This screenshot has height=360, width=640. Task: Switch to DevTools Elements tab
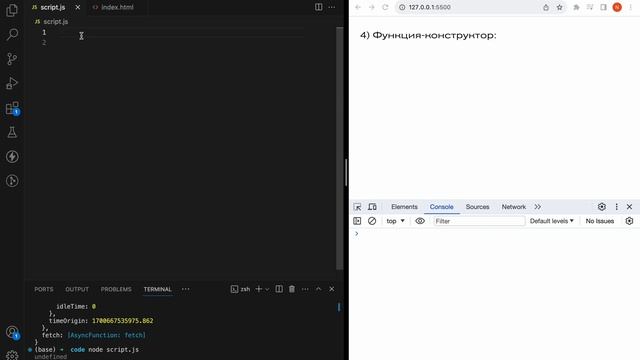coord(404,207)
